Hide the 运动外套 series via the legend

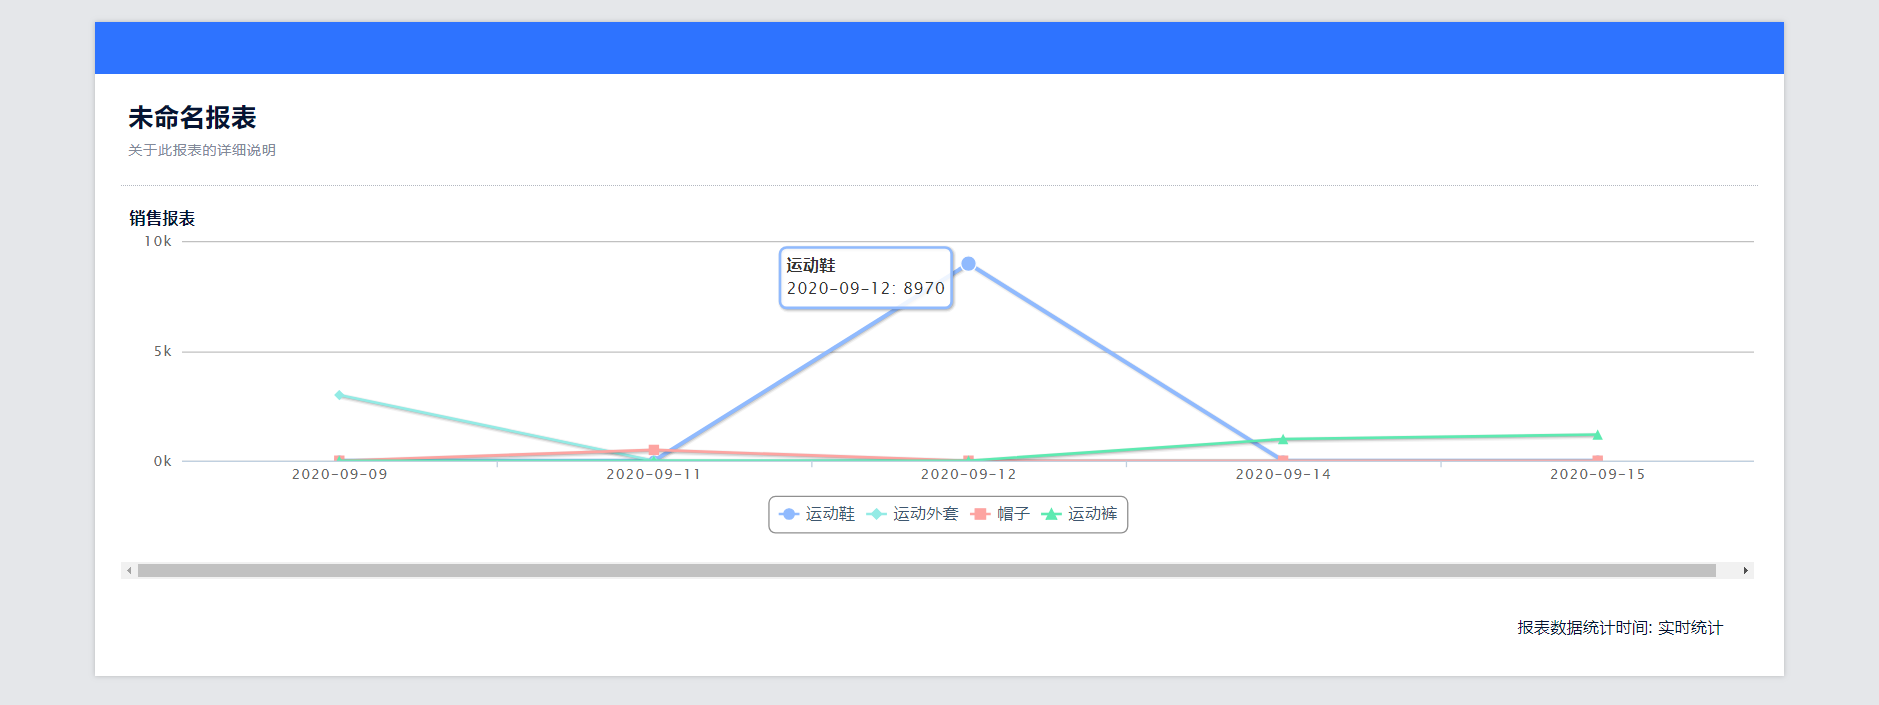pos(913,514)
